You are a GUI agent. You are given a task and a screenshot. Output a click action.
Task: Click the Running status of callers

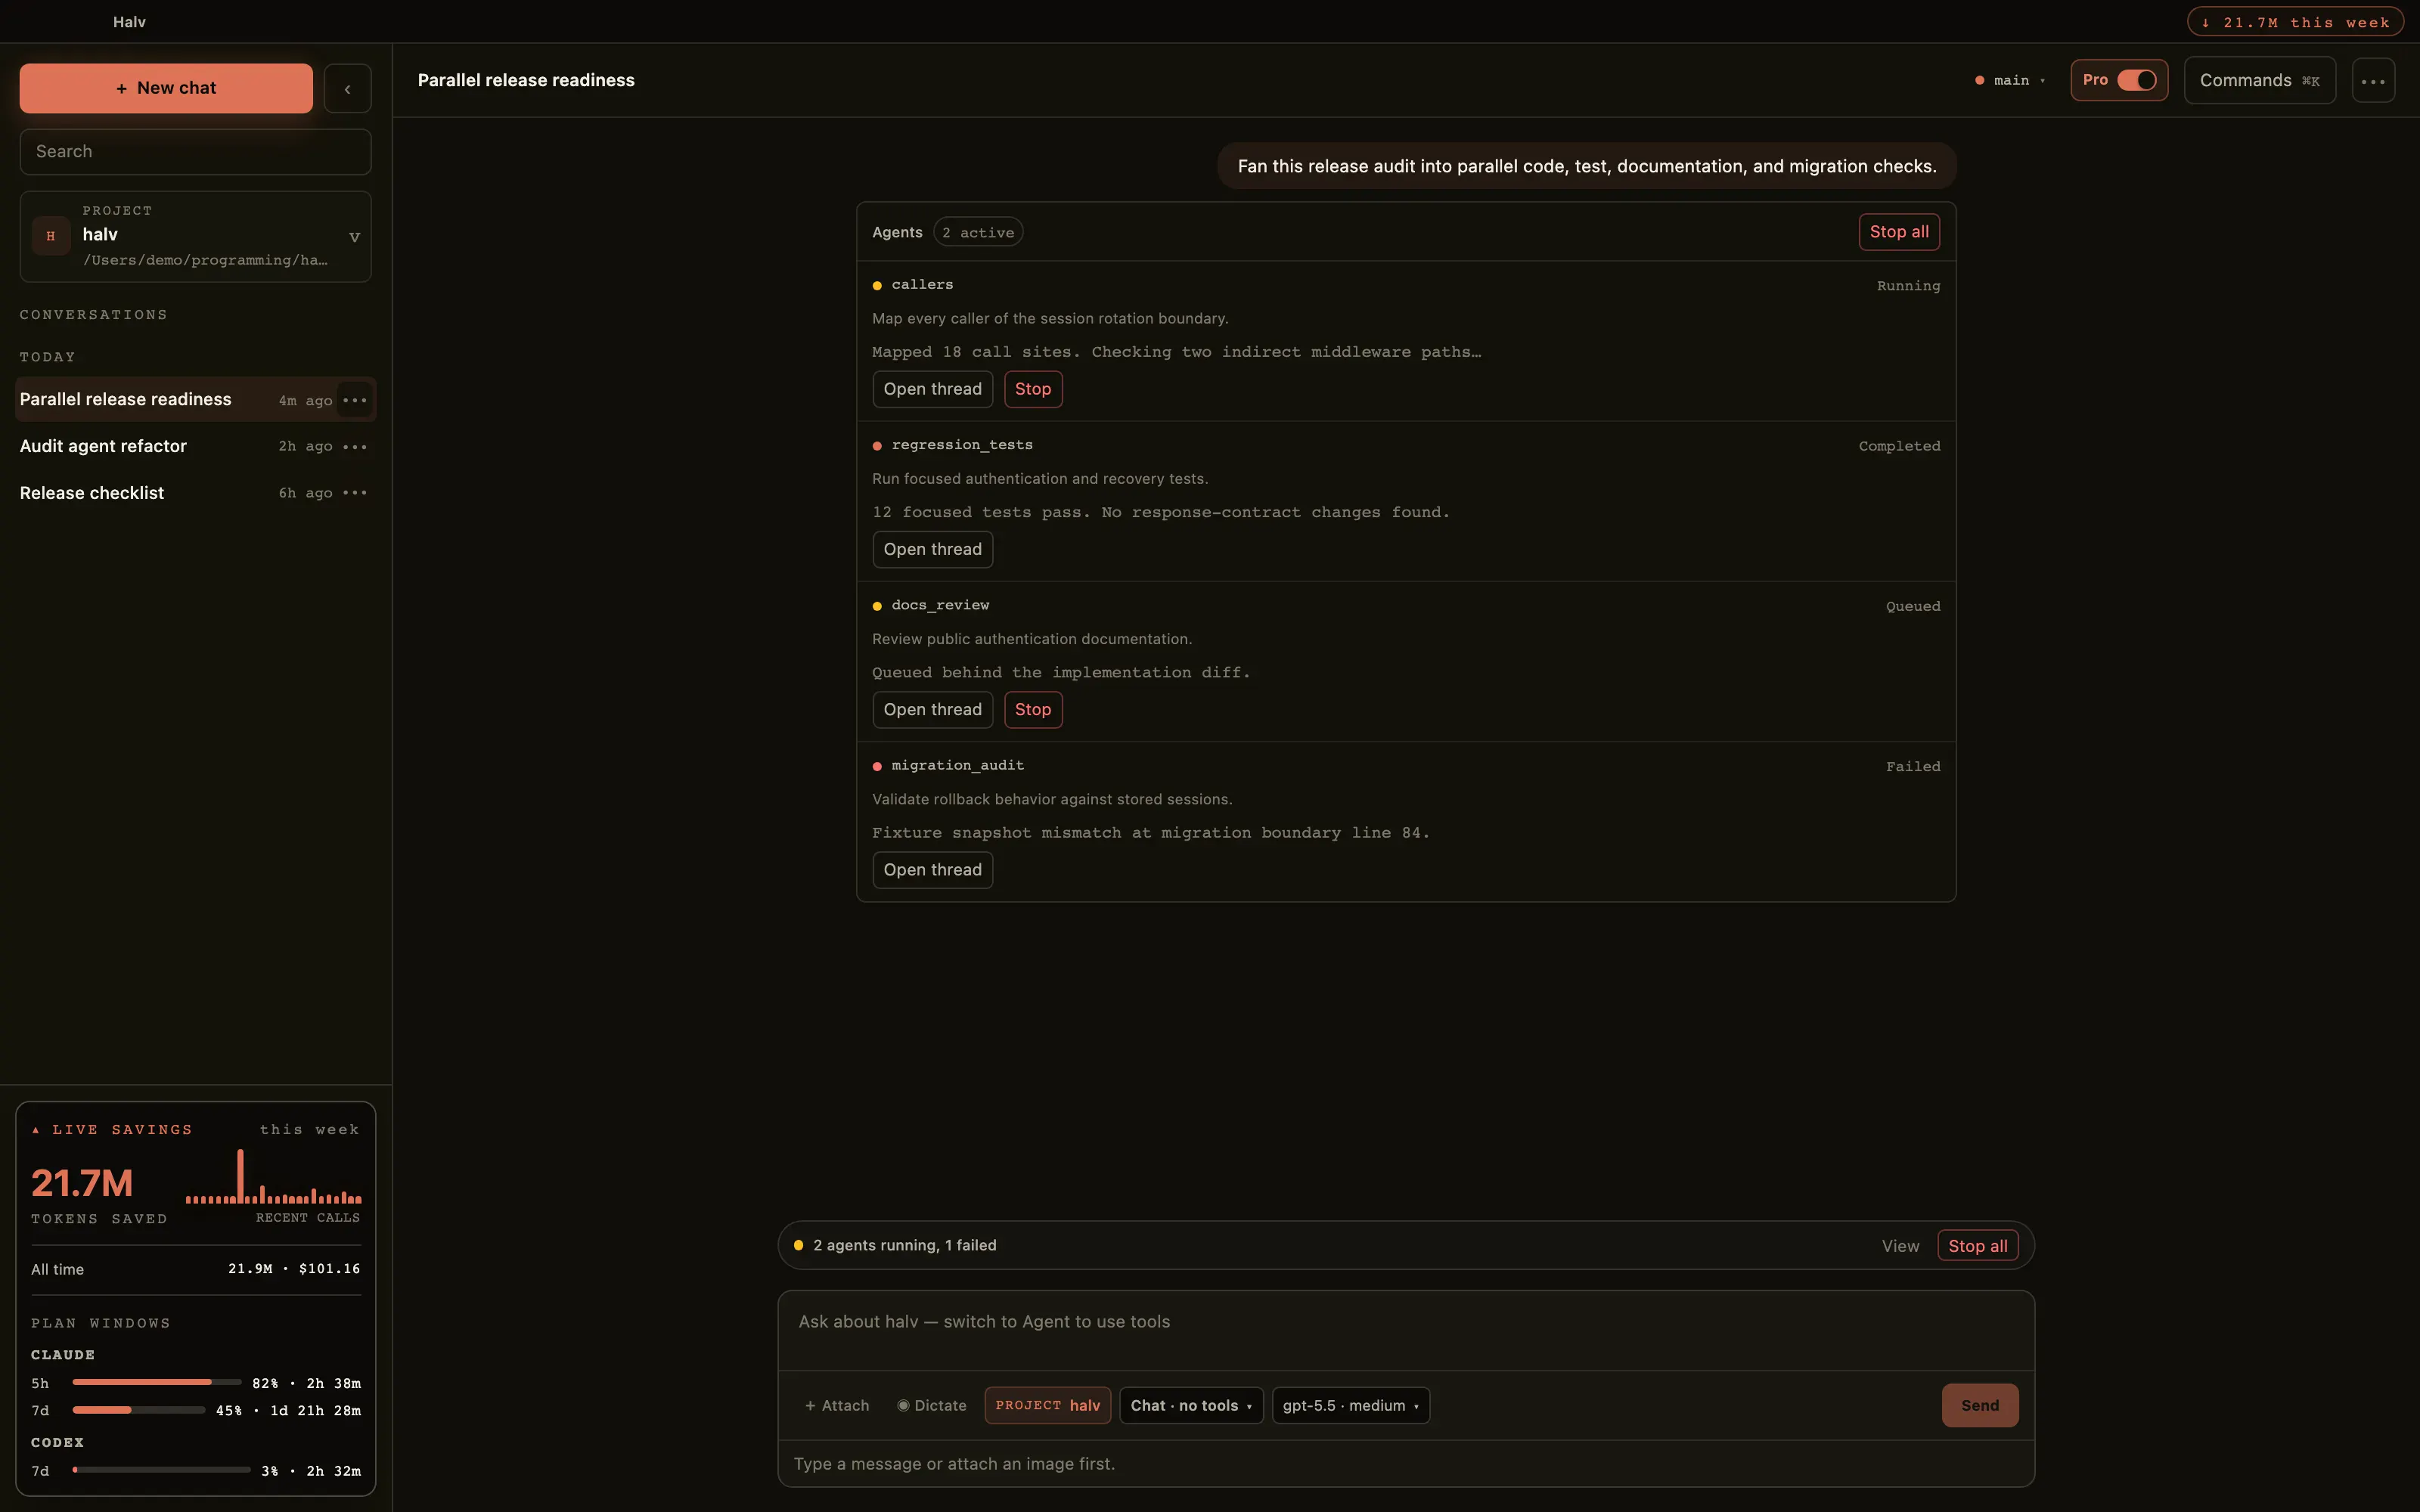1908,286
